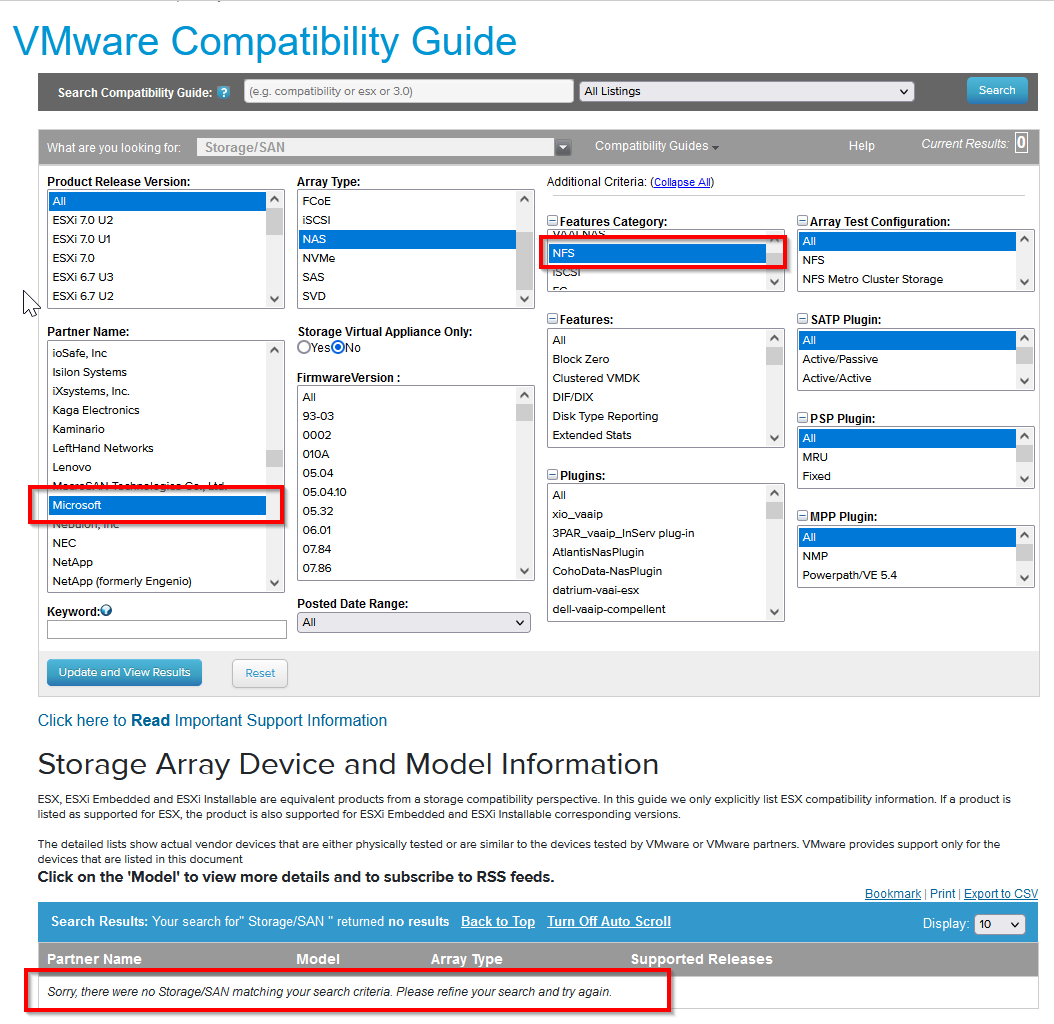Open the Storage/SAN product dropdown arrow
Viewport: 1054px width, 1024px height.
coord(563,147)
